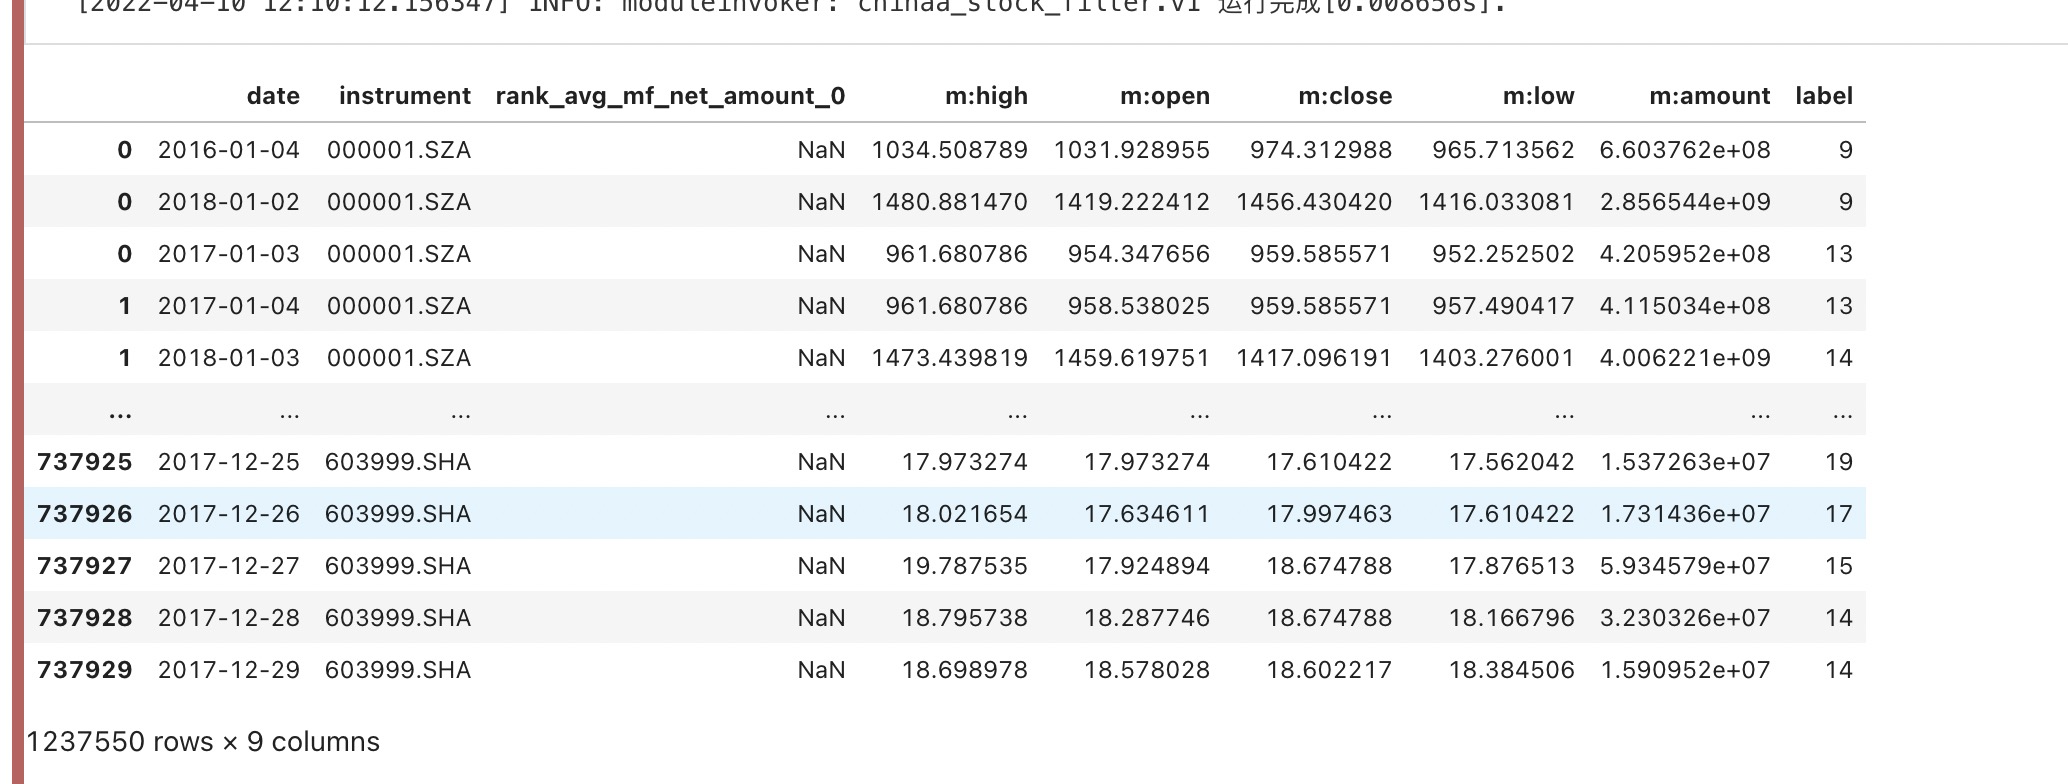This screenshot has width=2068, height=784.
Task: Click the 'date' column header
Action: [272, 96]
